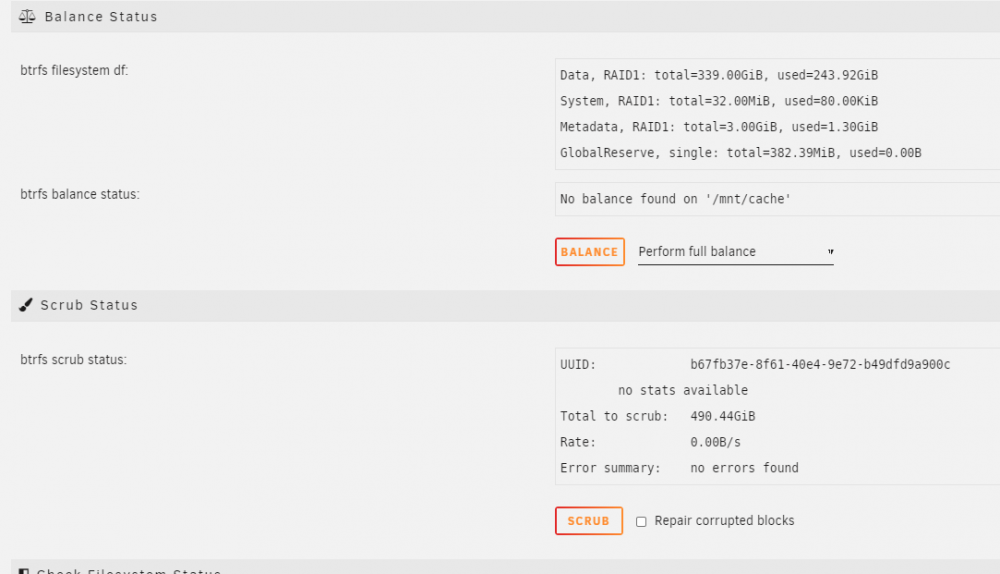Click the 'Total to scrub' line
This screenshot has width=1000, height=574.
point(658,416)
